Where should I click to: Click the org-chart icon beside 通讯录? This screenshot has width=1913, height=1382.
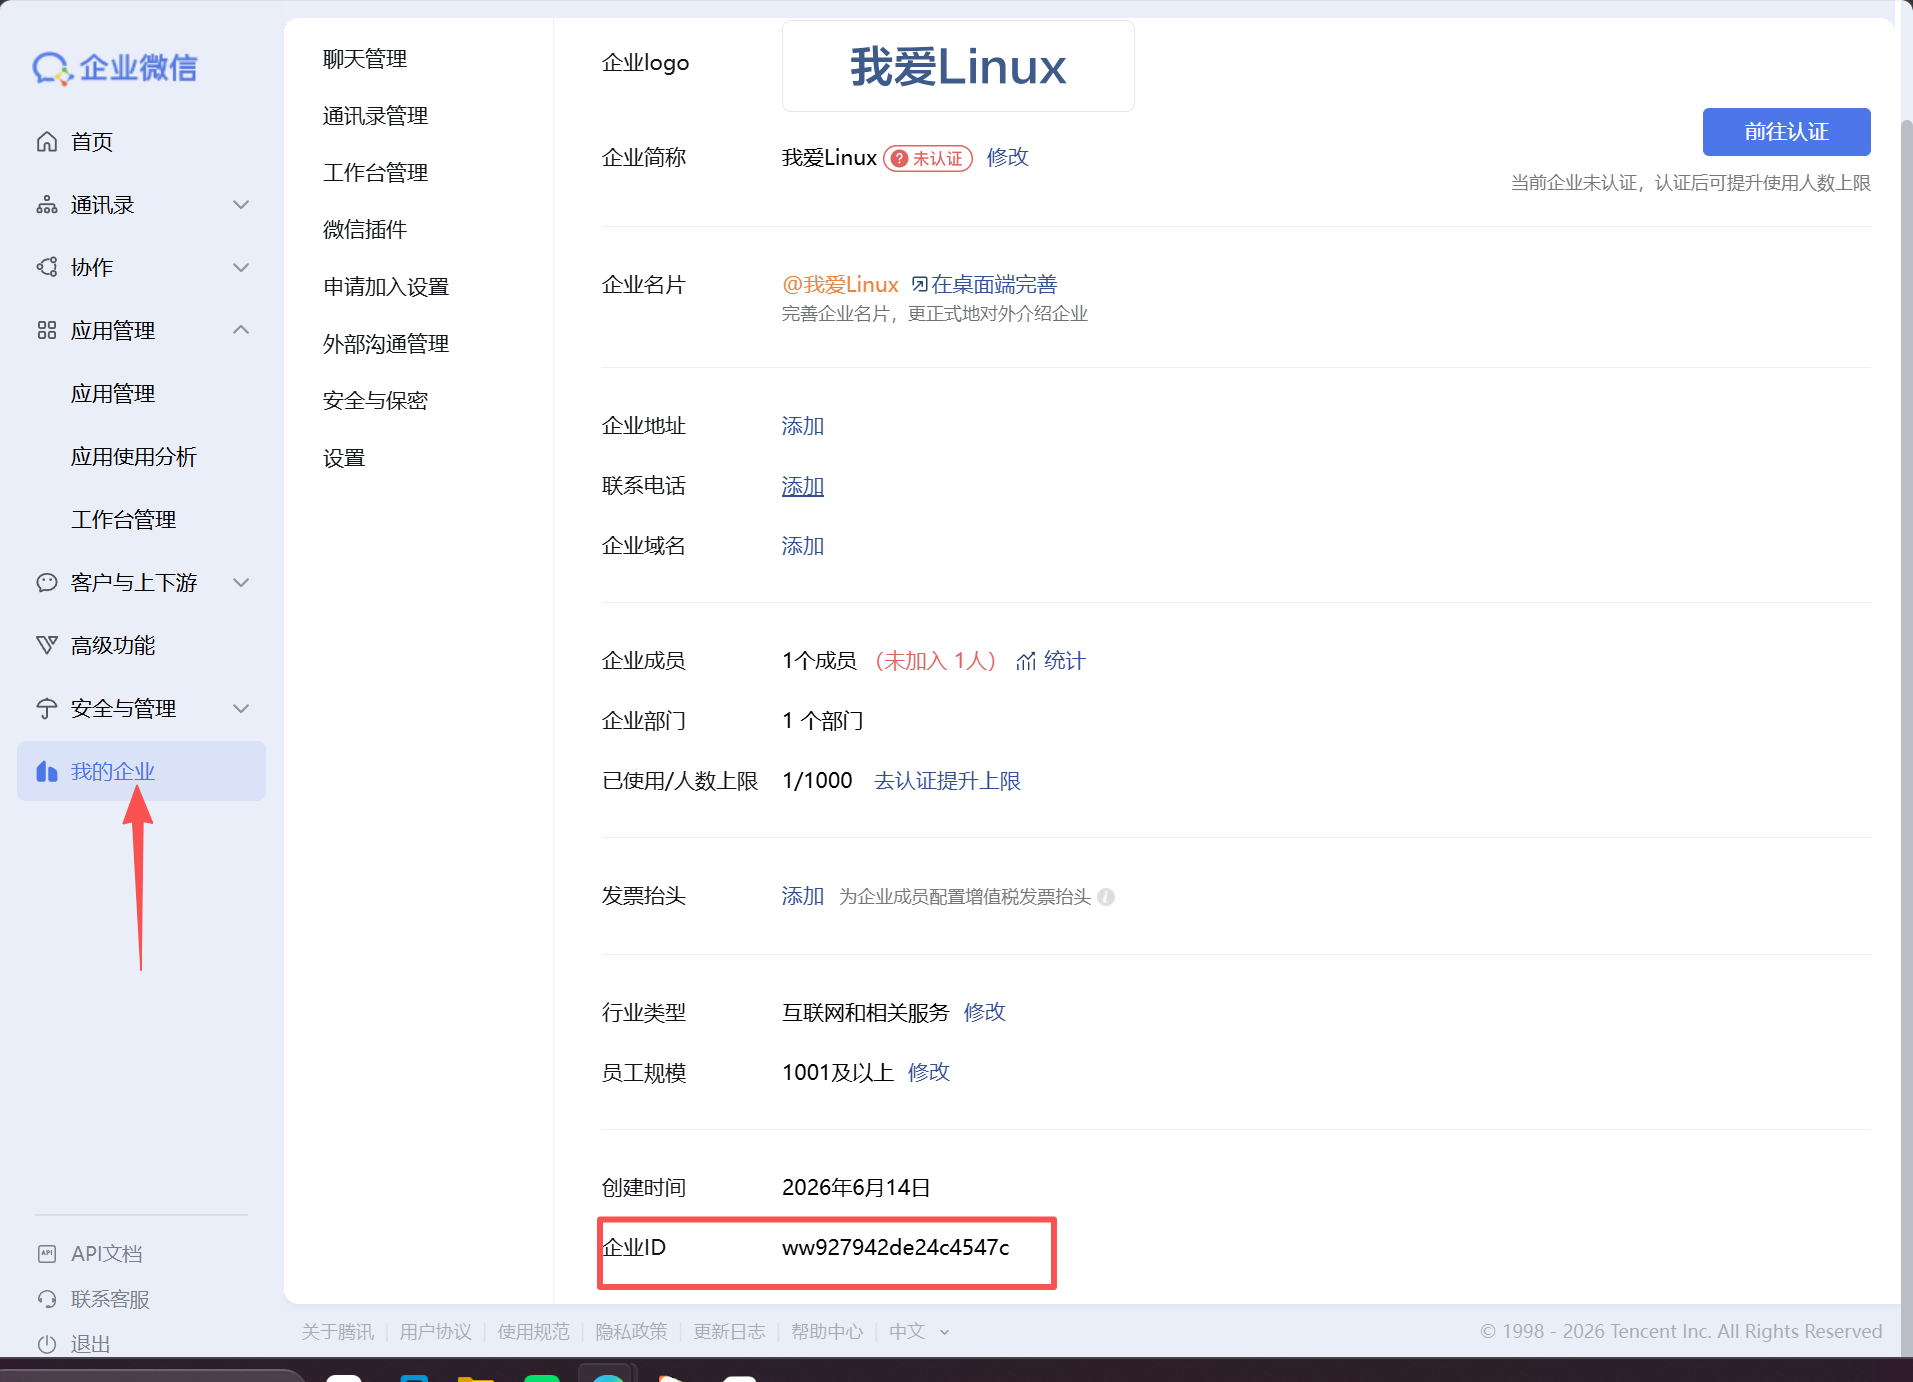click(x=47, y=205)
